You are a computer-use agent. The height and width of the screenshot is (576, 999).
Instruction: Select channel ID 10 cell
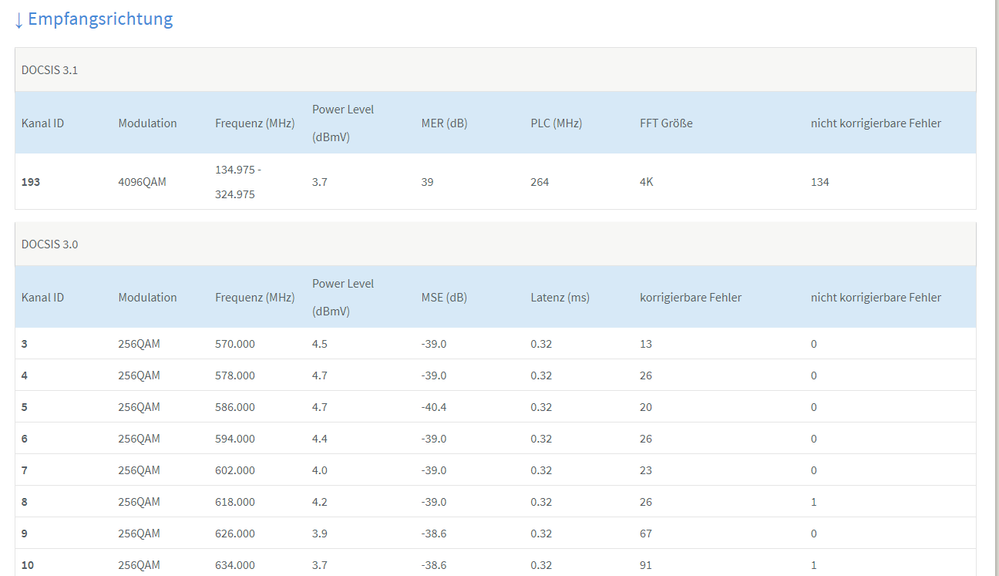point(27,565)
